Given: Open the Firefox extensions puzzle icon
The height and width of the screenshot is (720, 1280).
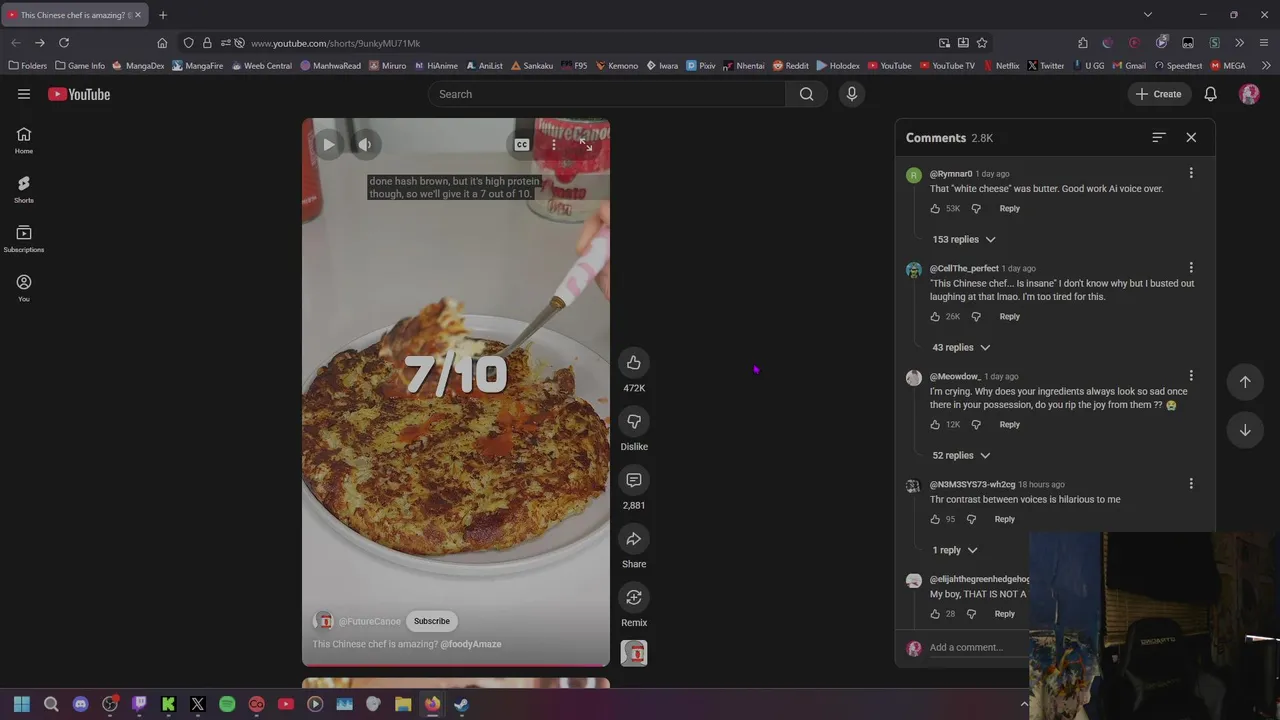Looking at the screenshot, I should 1083,43.
